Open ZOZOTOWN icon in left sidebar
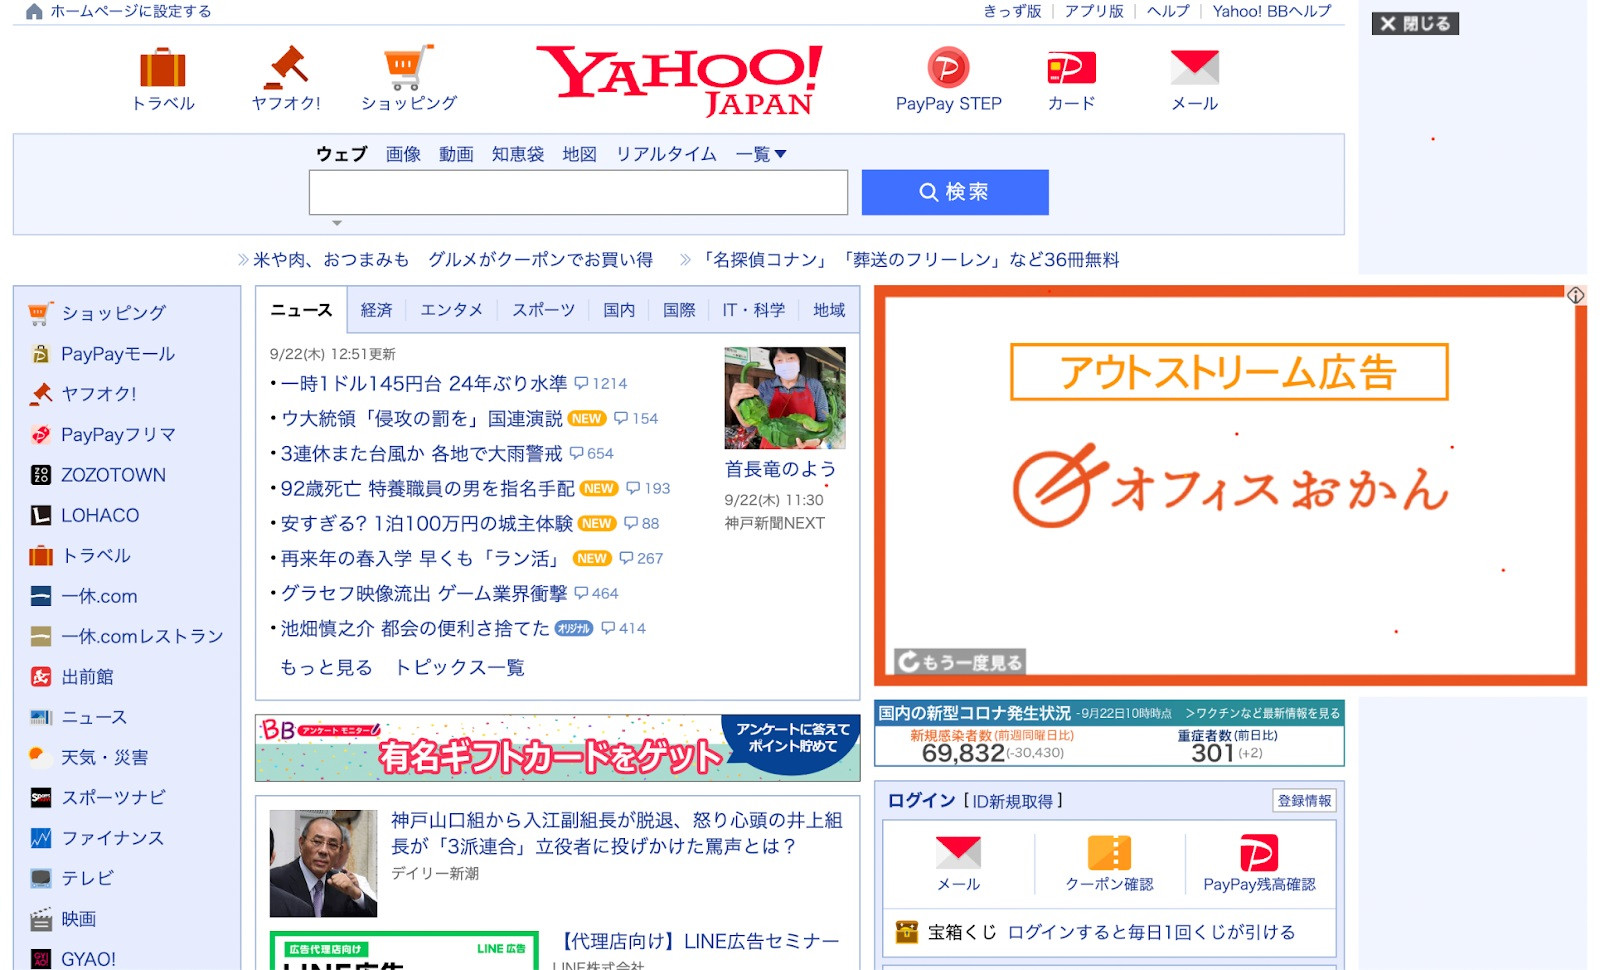This screenshot has width=1600, height=970. click(x=40, y=475)
